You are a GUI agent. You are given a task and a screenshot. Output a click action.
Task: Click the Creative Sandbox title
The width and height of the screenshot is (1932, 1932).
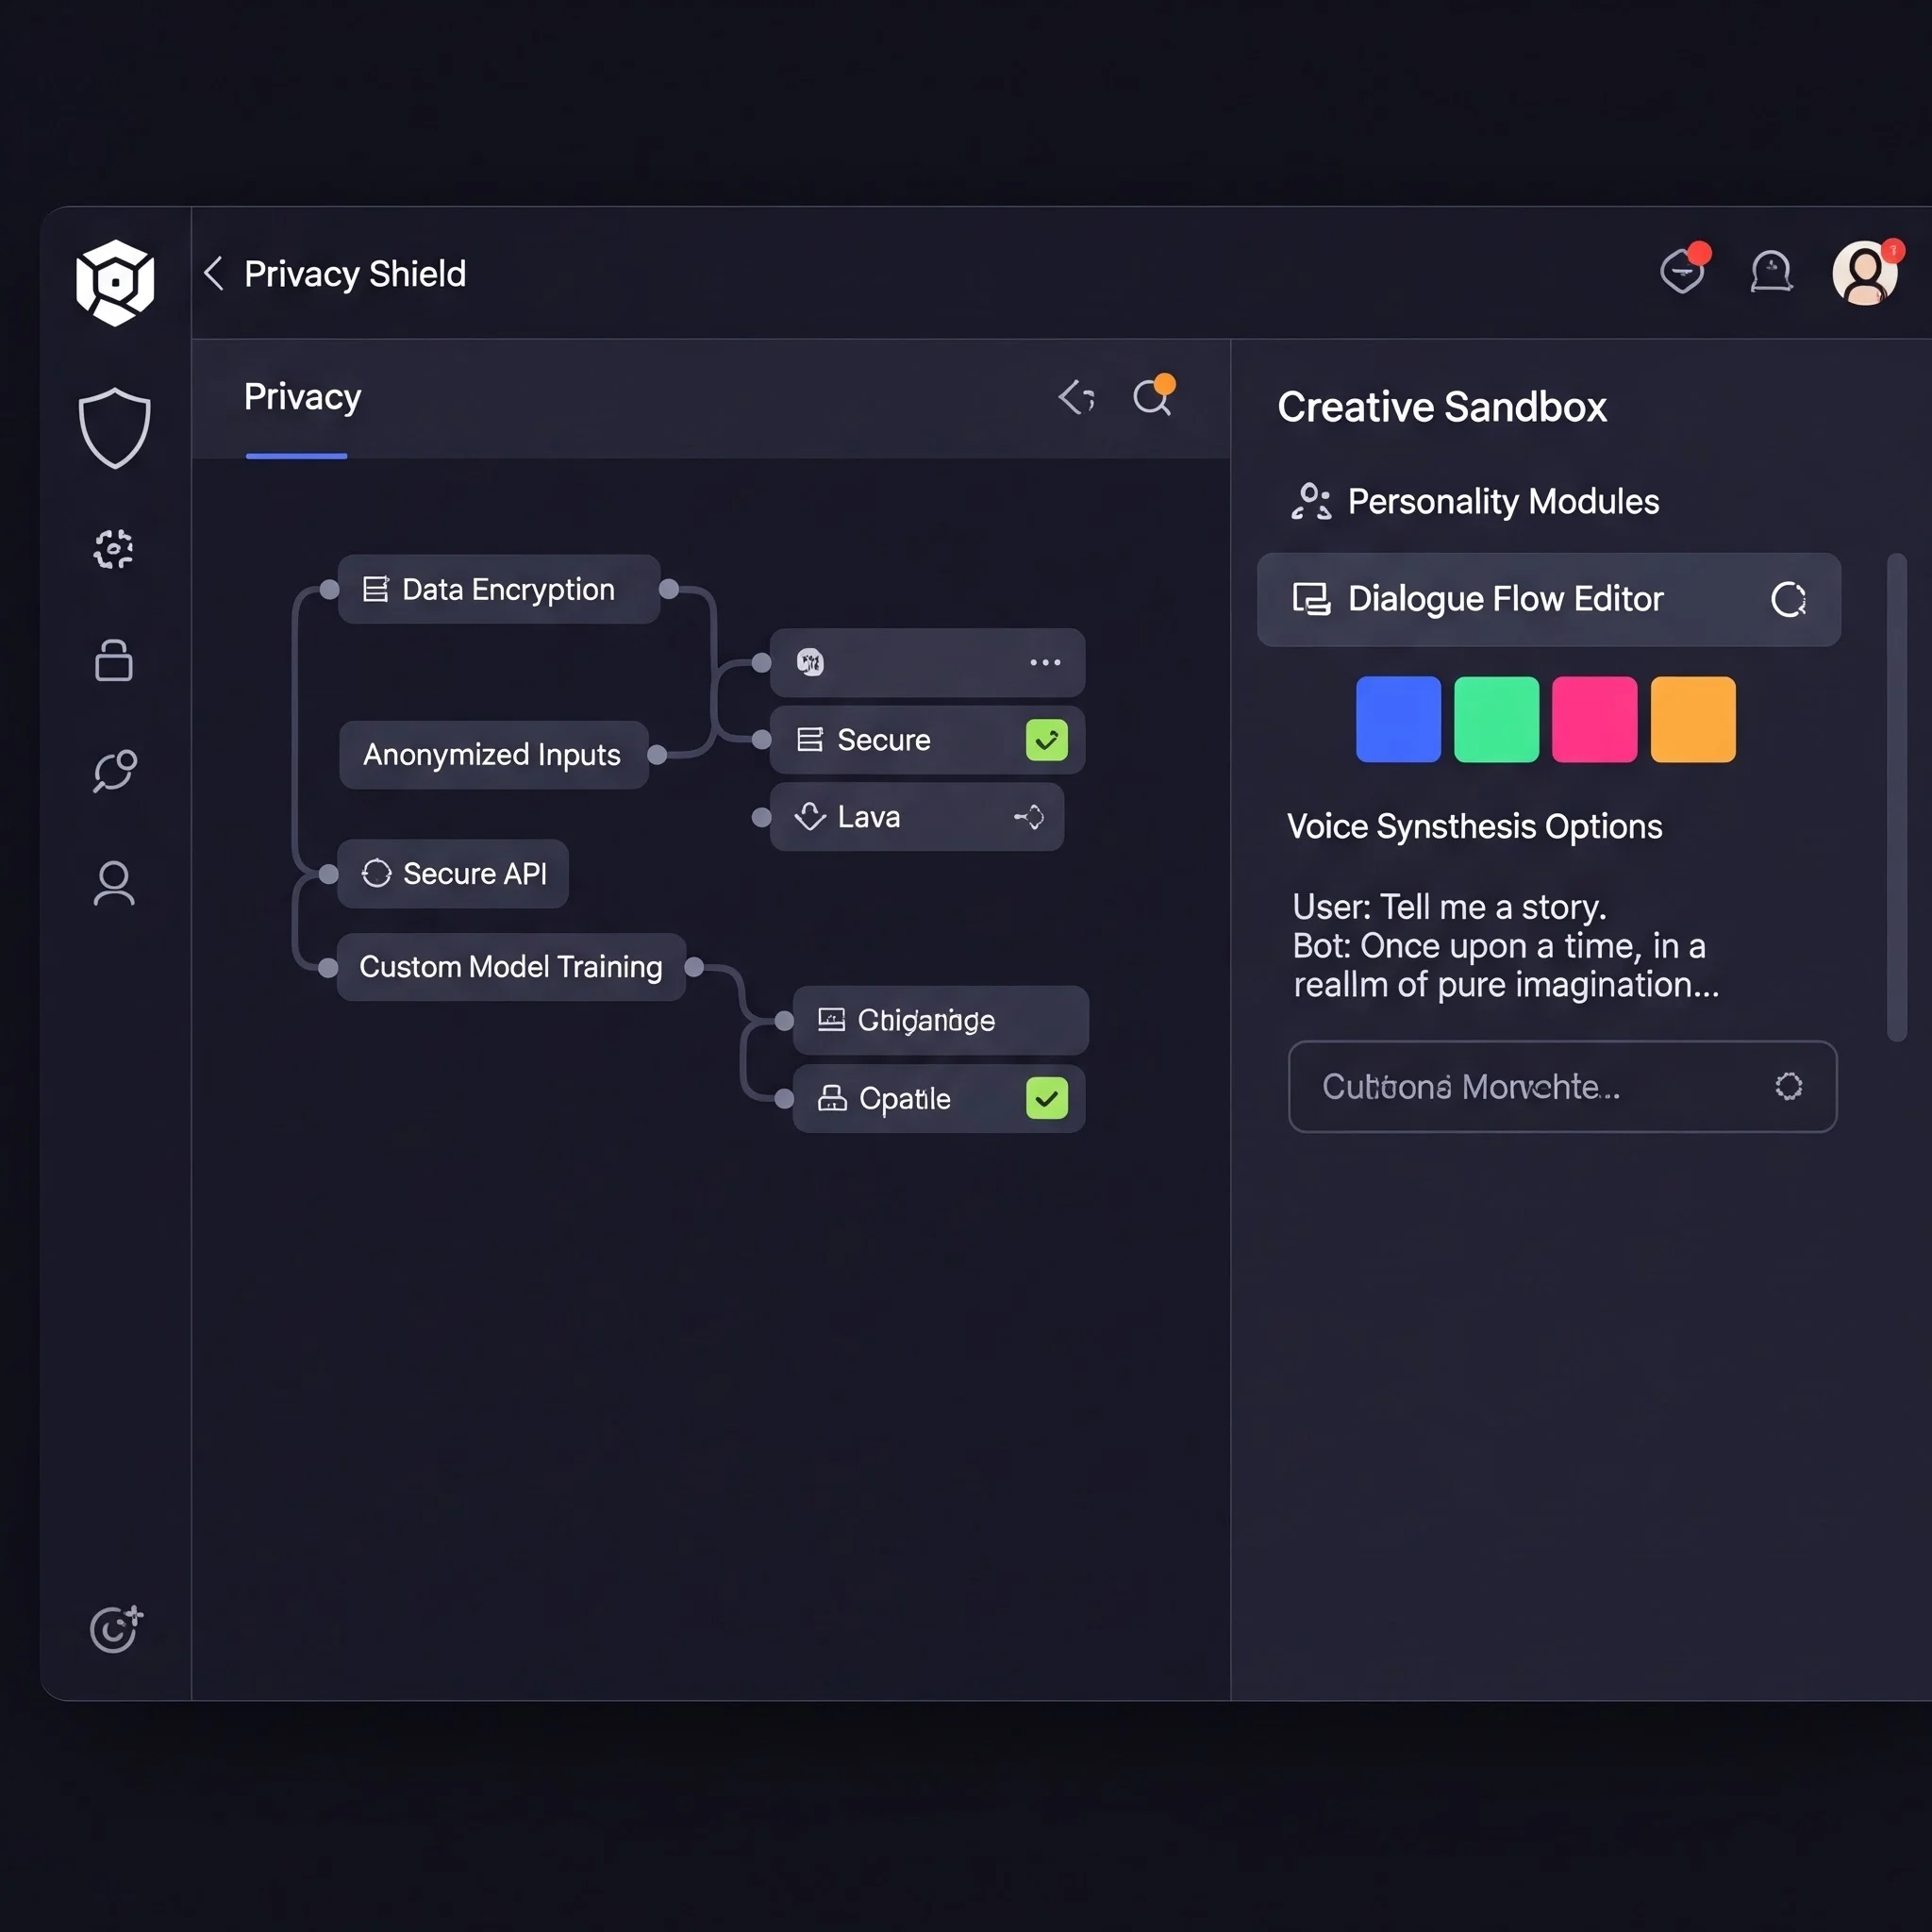point(1441,407)
